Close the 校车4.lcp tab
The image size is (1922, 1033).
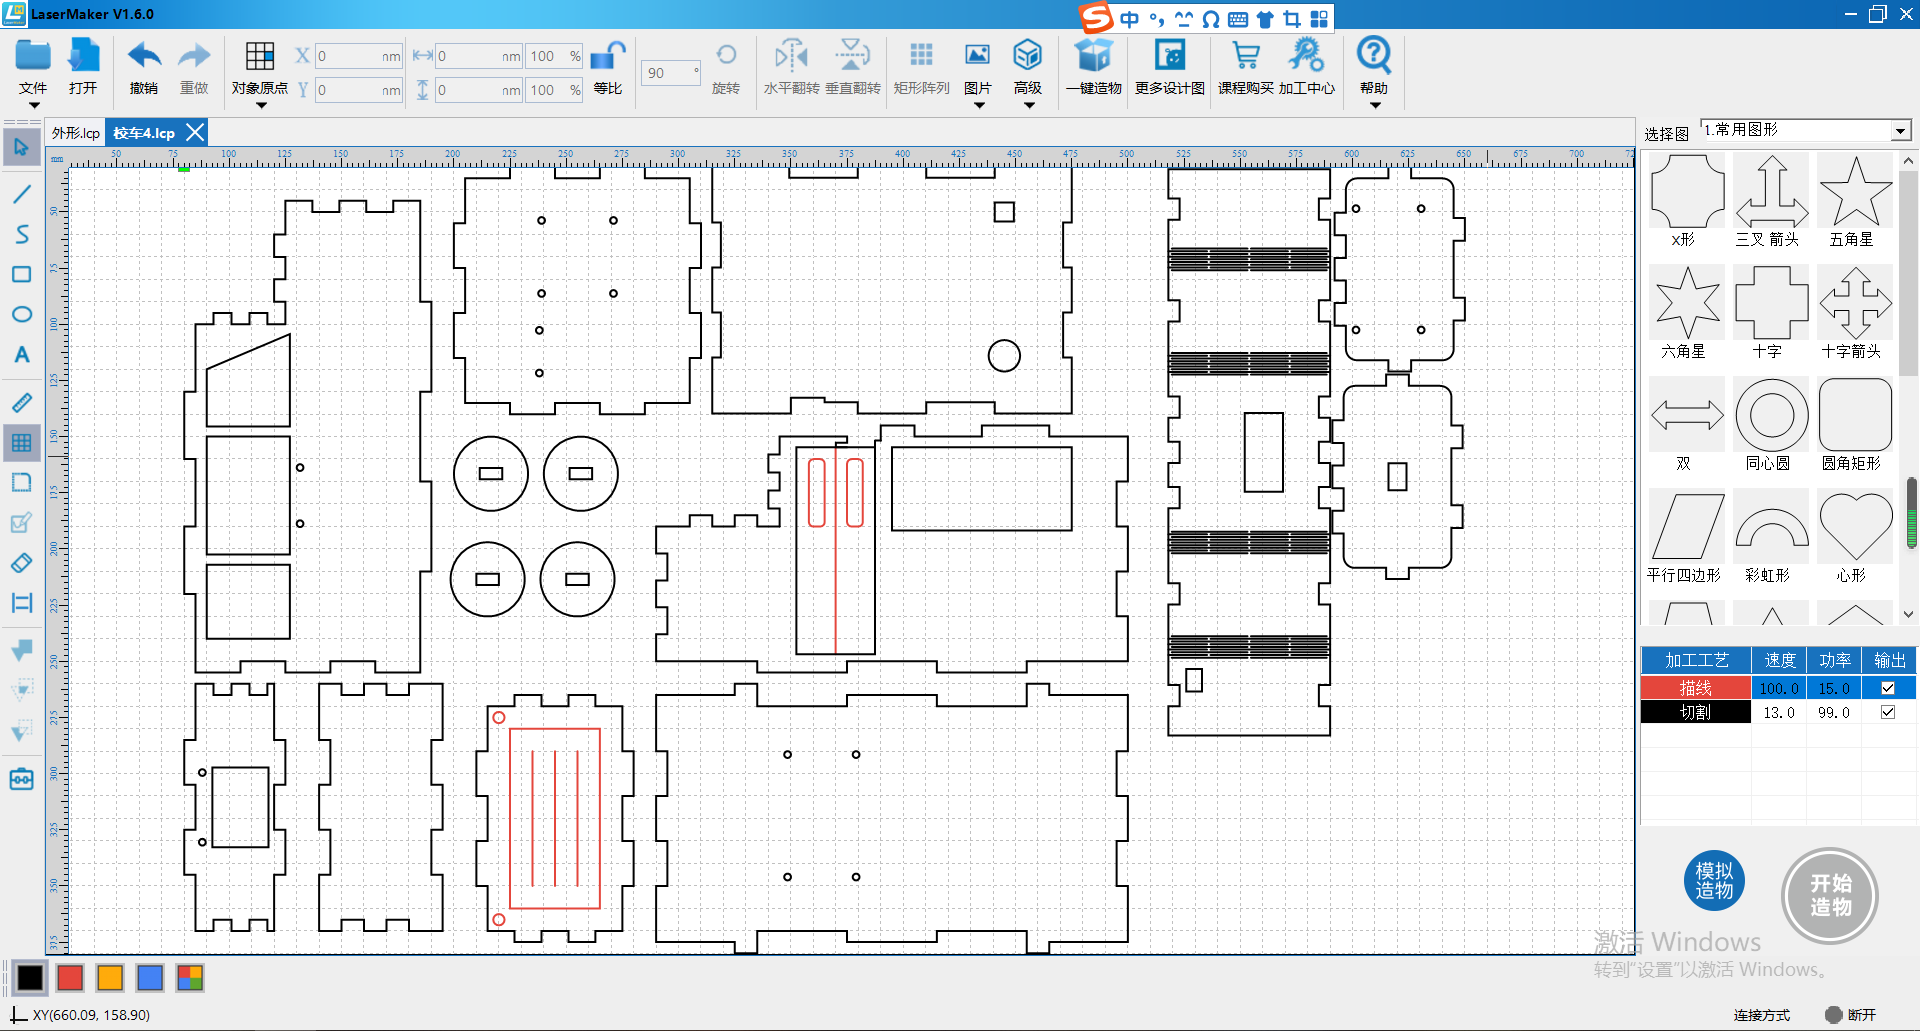click(195, 132)
